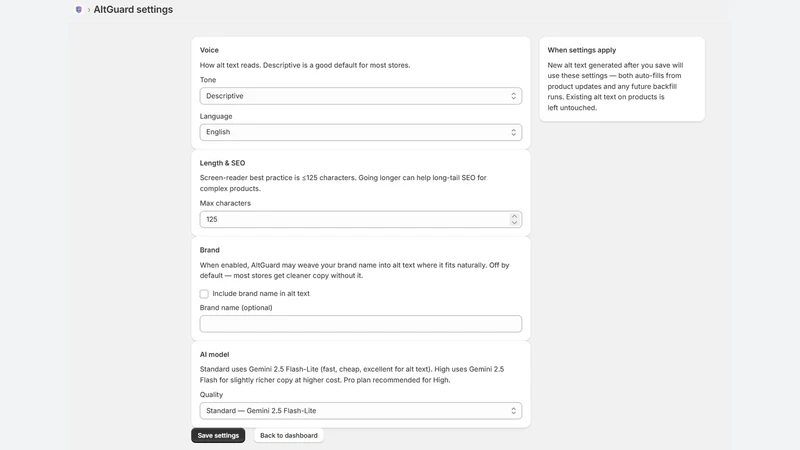Click the Length & SEO heading
The height and width of the screenshot is (450, 800).
[x=222, y=163]
